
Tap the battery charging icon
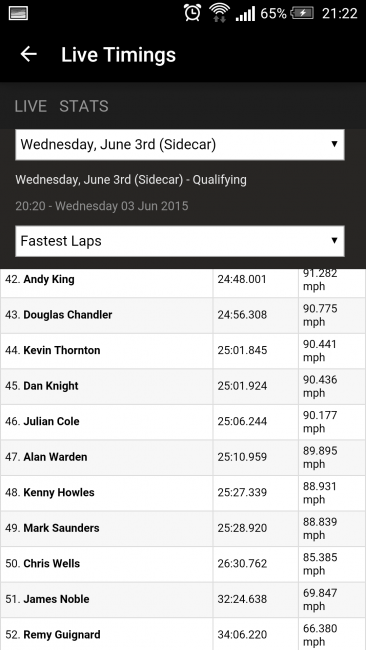pyautogui.click(x=302, y=13)
